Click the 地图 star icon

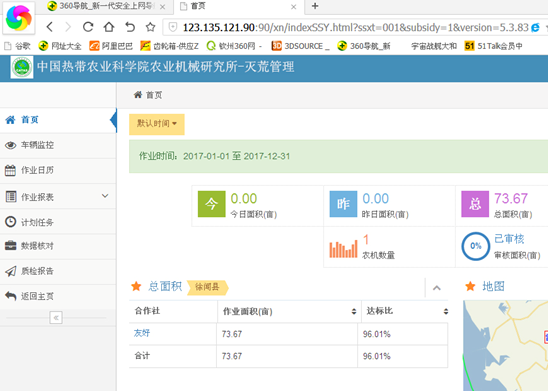pyautogui.click(x=470, y=287)
